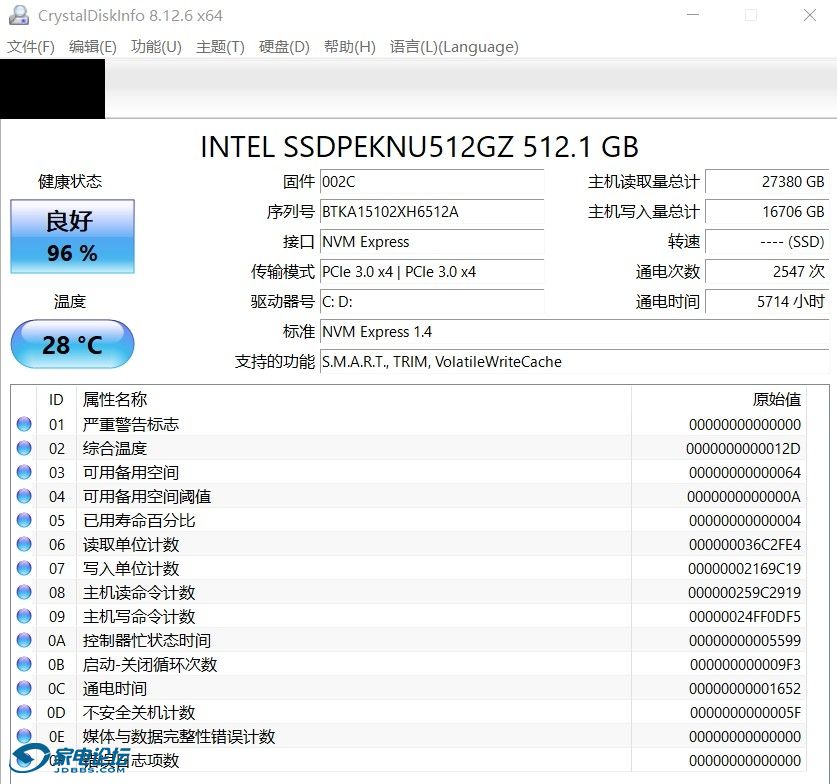
Task: Open the 文件(F) menu
Action: (31, 47)
